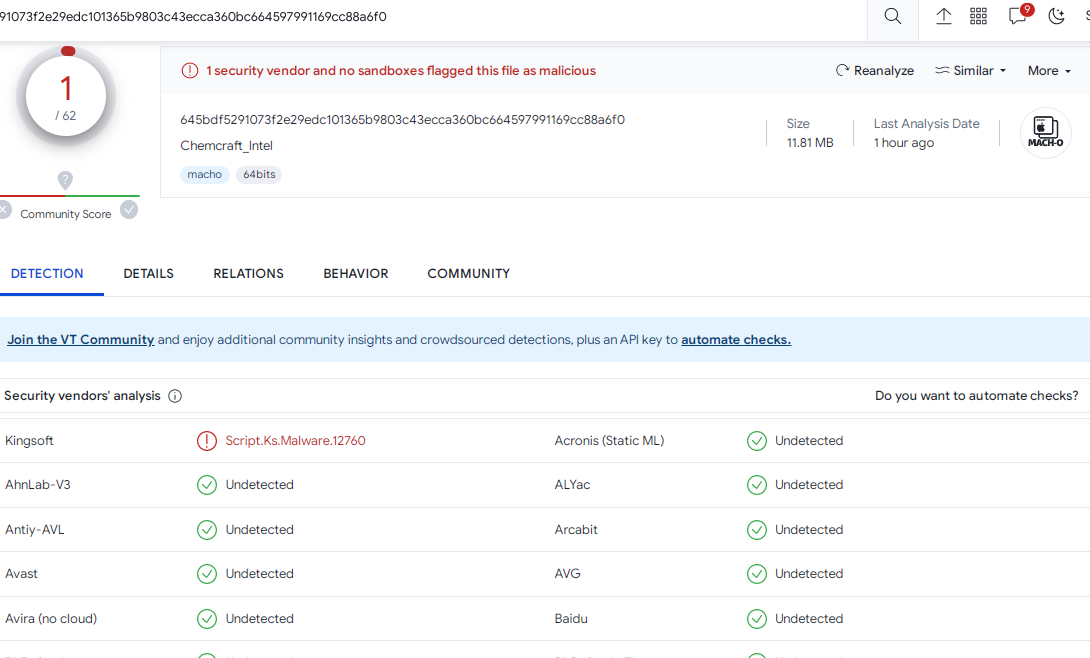Follow the Join the VT Community link
The width and height of the screenshot is (1090, 658).
tap(81, 340)
